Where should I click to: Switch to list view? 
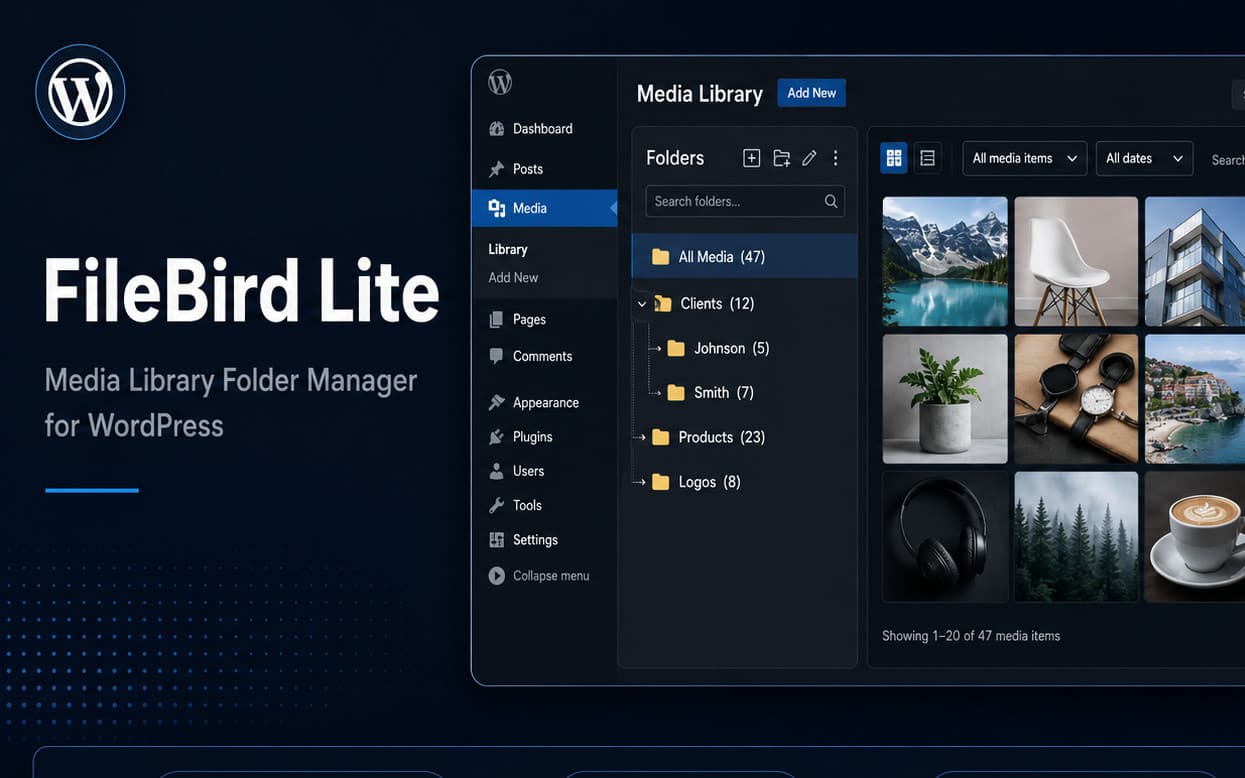coord(928,158)
